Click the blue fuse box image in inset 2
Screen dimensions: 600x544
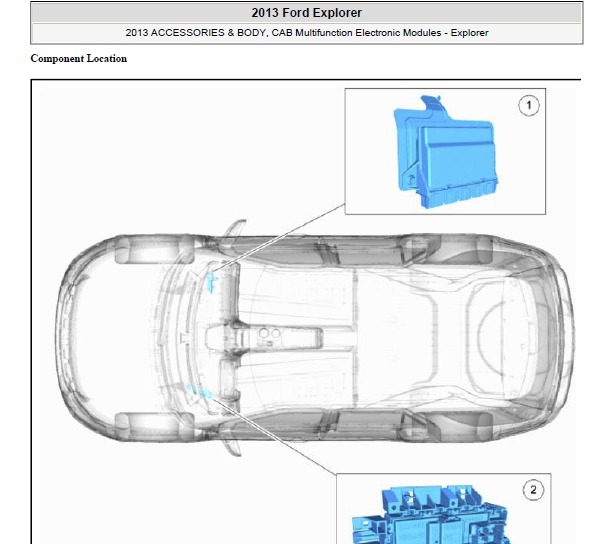(x=431, y=515)
